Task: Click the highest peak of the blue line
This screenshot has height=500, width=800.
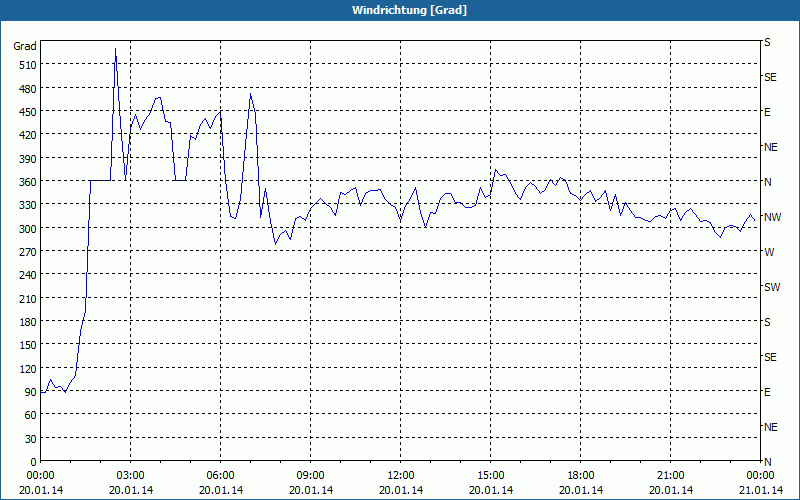Action: coord(116,49)
